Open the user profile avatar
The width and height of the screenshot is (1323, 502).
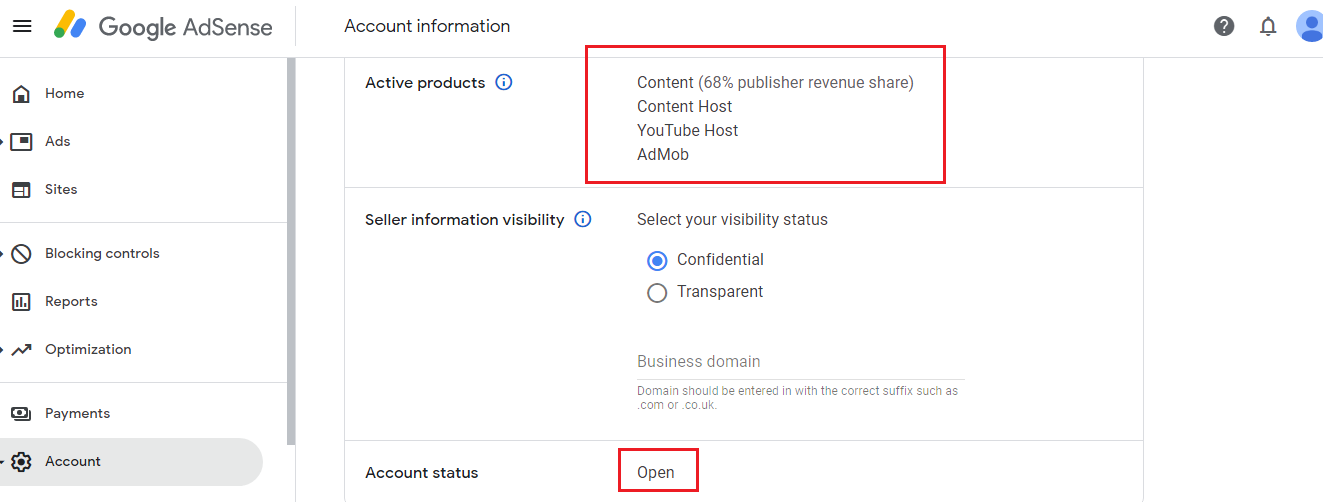(x=1309, y=26)
